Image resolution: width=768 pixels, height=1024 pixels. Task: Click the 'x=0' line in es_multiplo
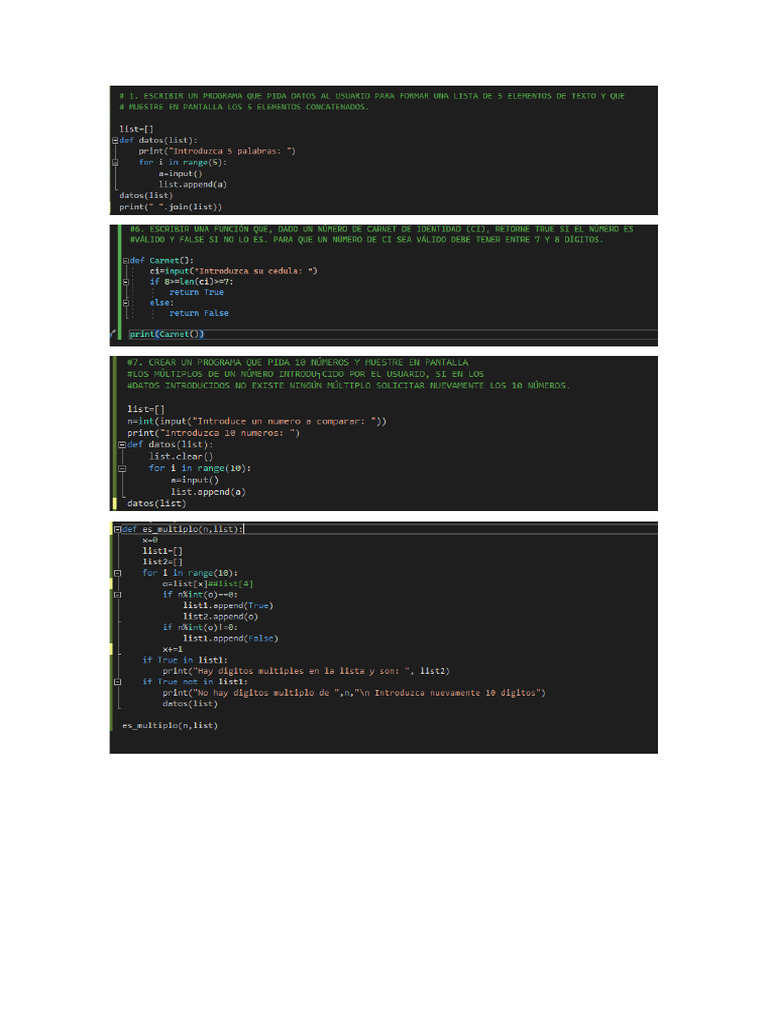[150, 541]
